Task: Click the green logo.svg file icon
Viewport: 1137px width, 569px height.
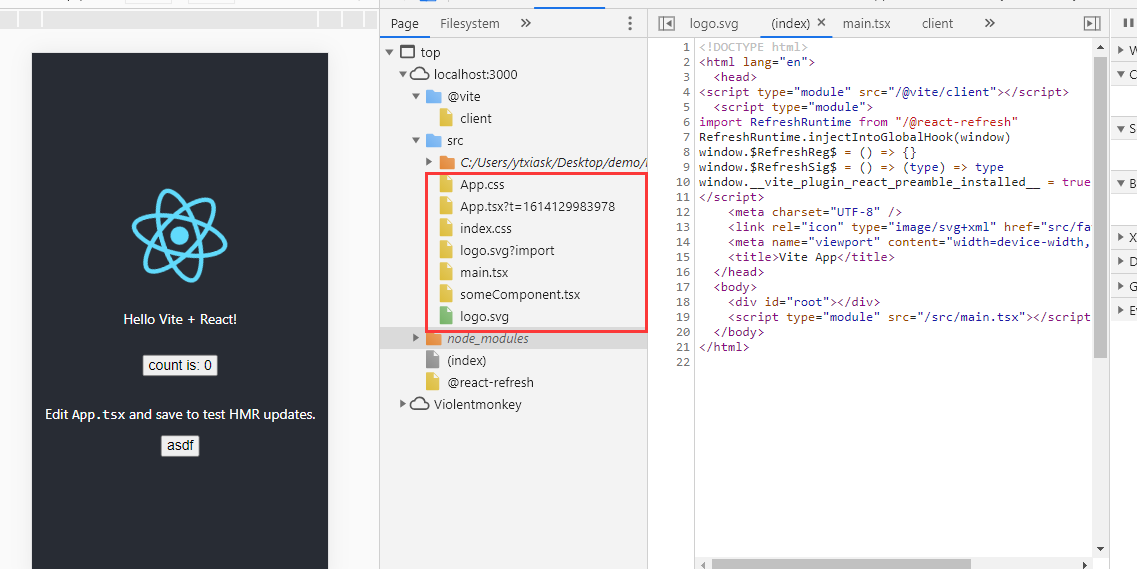Action: (447, 316)
